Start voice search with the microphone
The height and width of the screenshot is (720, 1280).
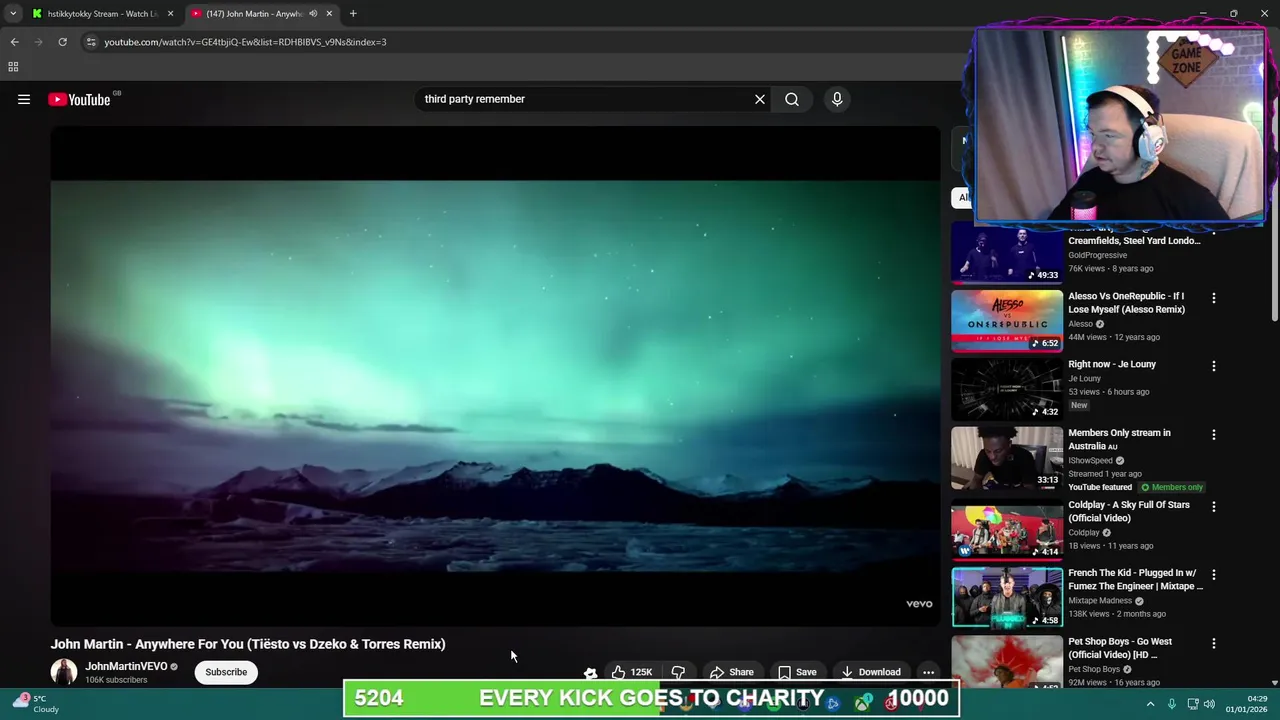coord(837,99)
